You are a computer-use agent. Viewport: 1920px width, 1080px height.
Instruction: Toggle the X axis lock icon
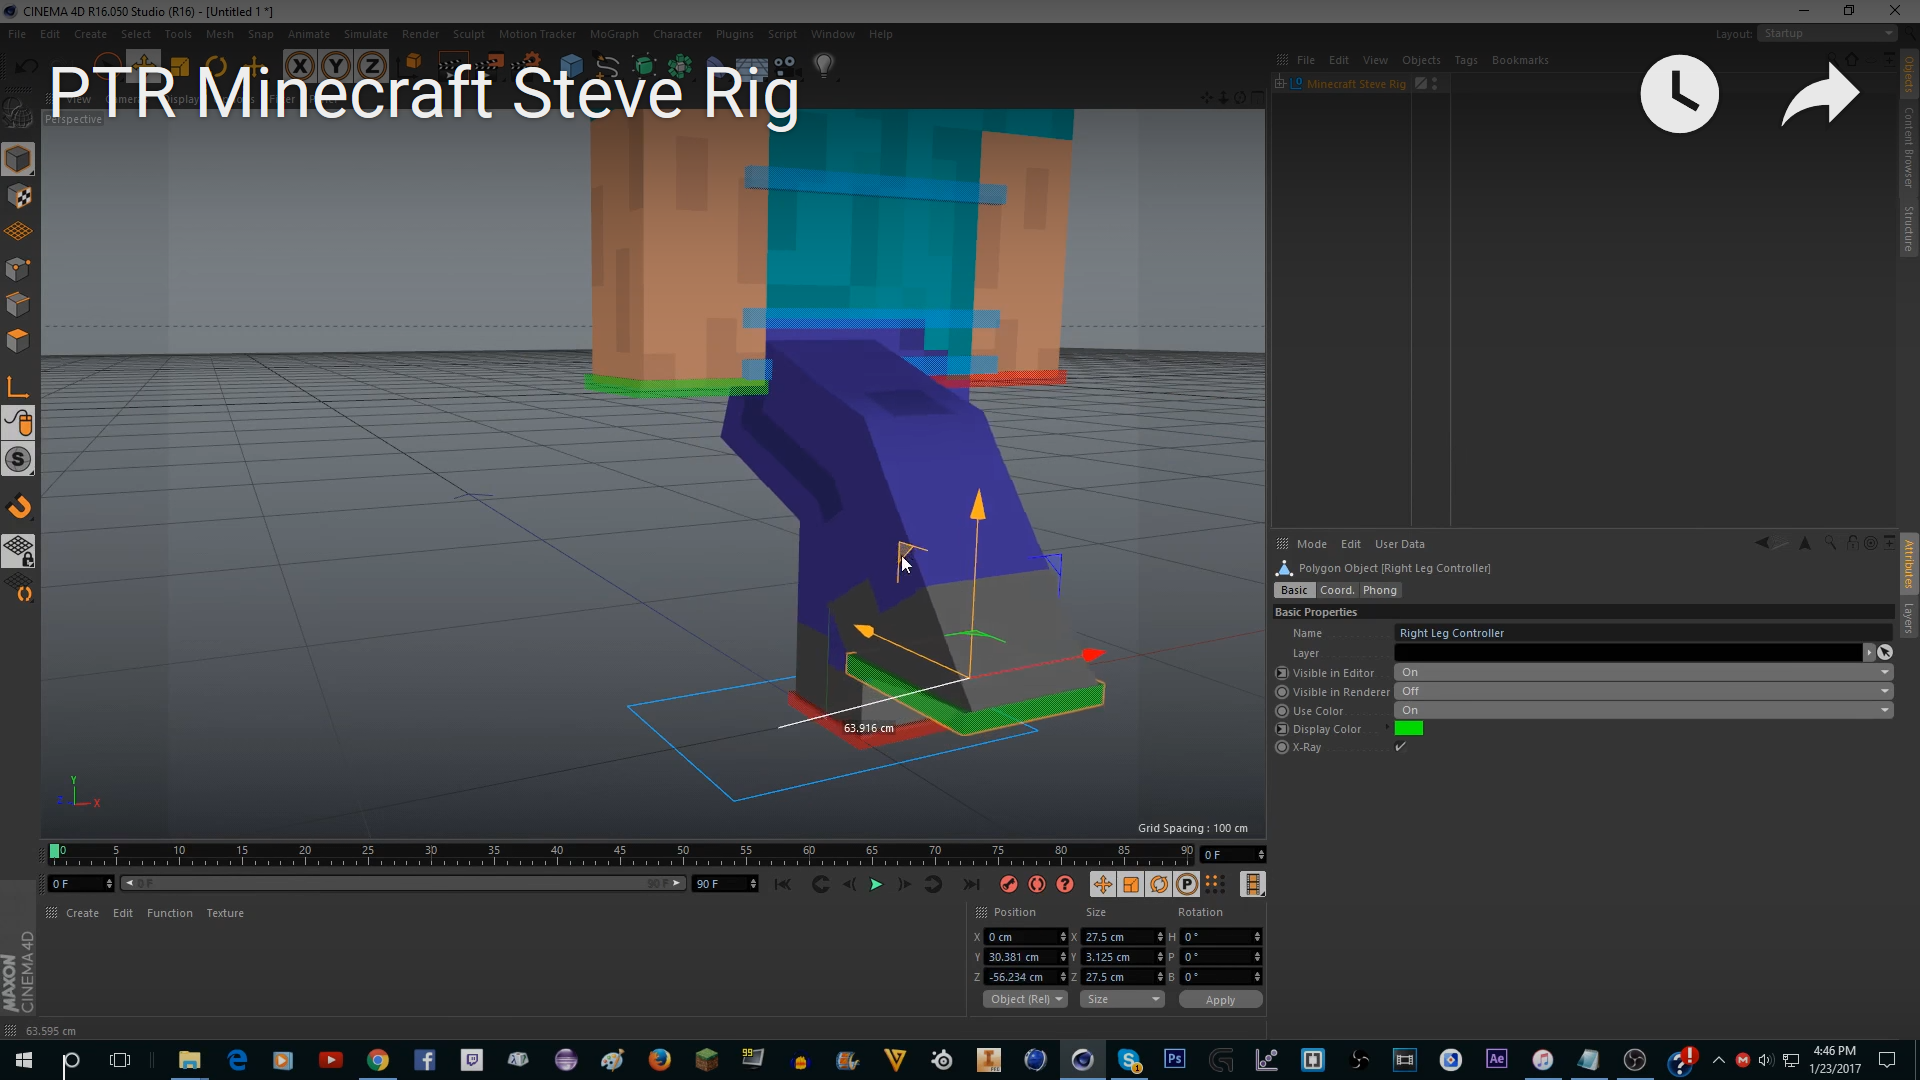pyautogui.click(x=300, y=67)
